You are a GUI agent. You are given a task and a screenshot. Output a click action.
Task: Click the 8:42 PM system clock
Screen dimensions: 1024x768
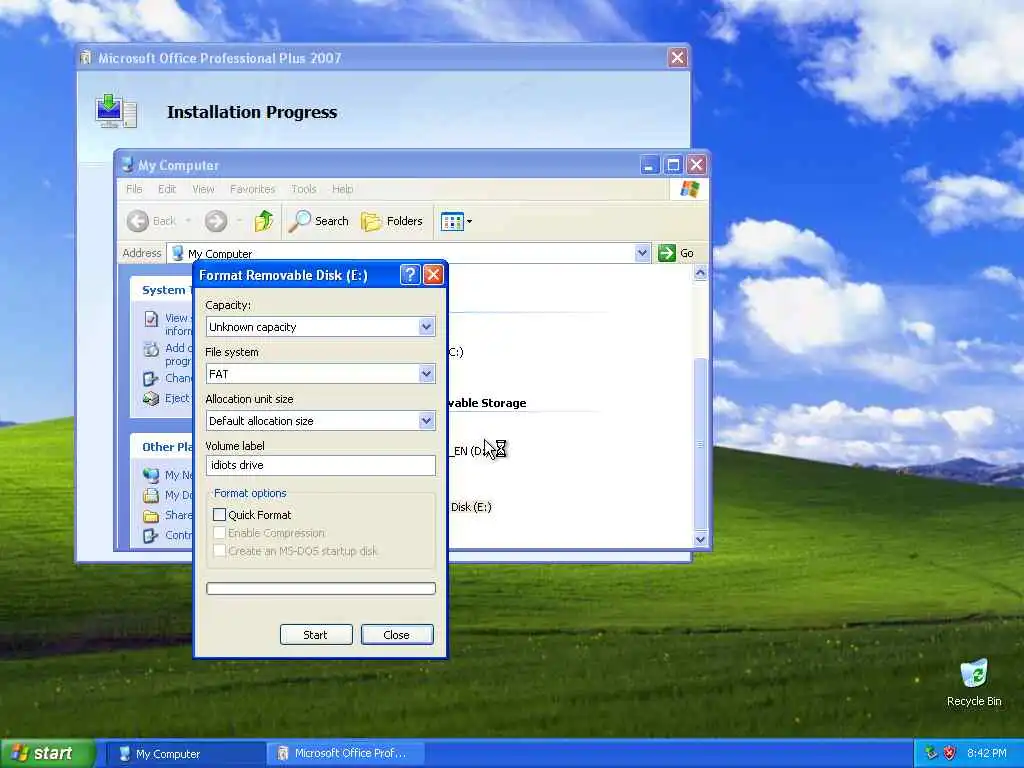pos(987,753)
